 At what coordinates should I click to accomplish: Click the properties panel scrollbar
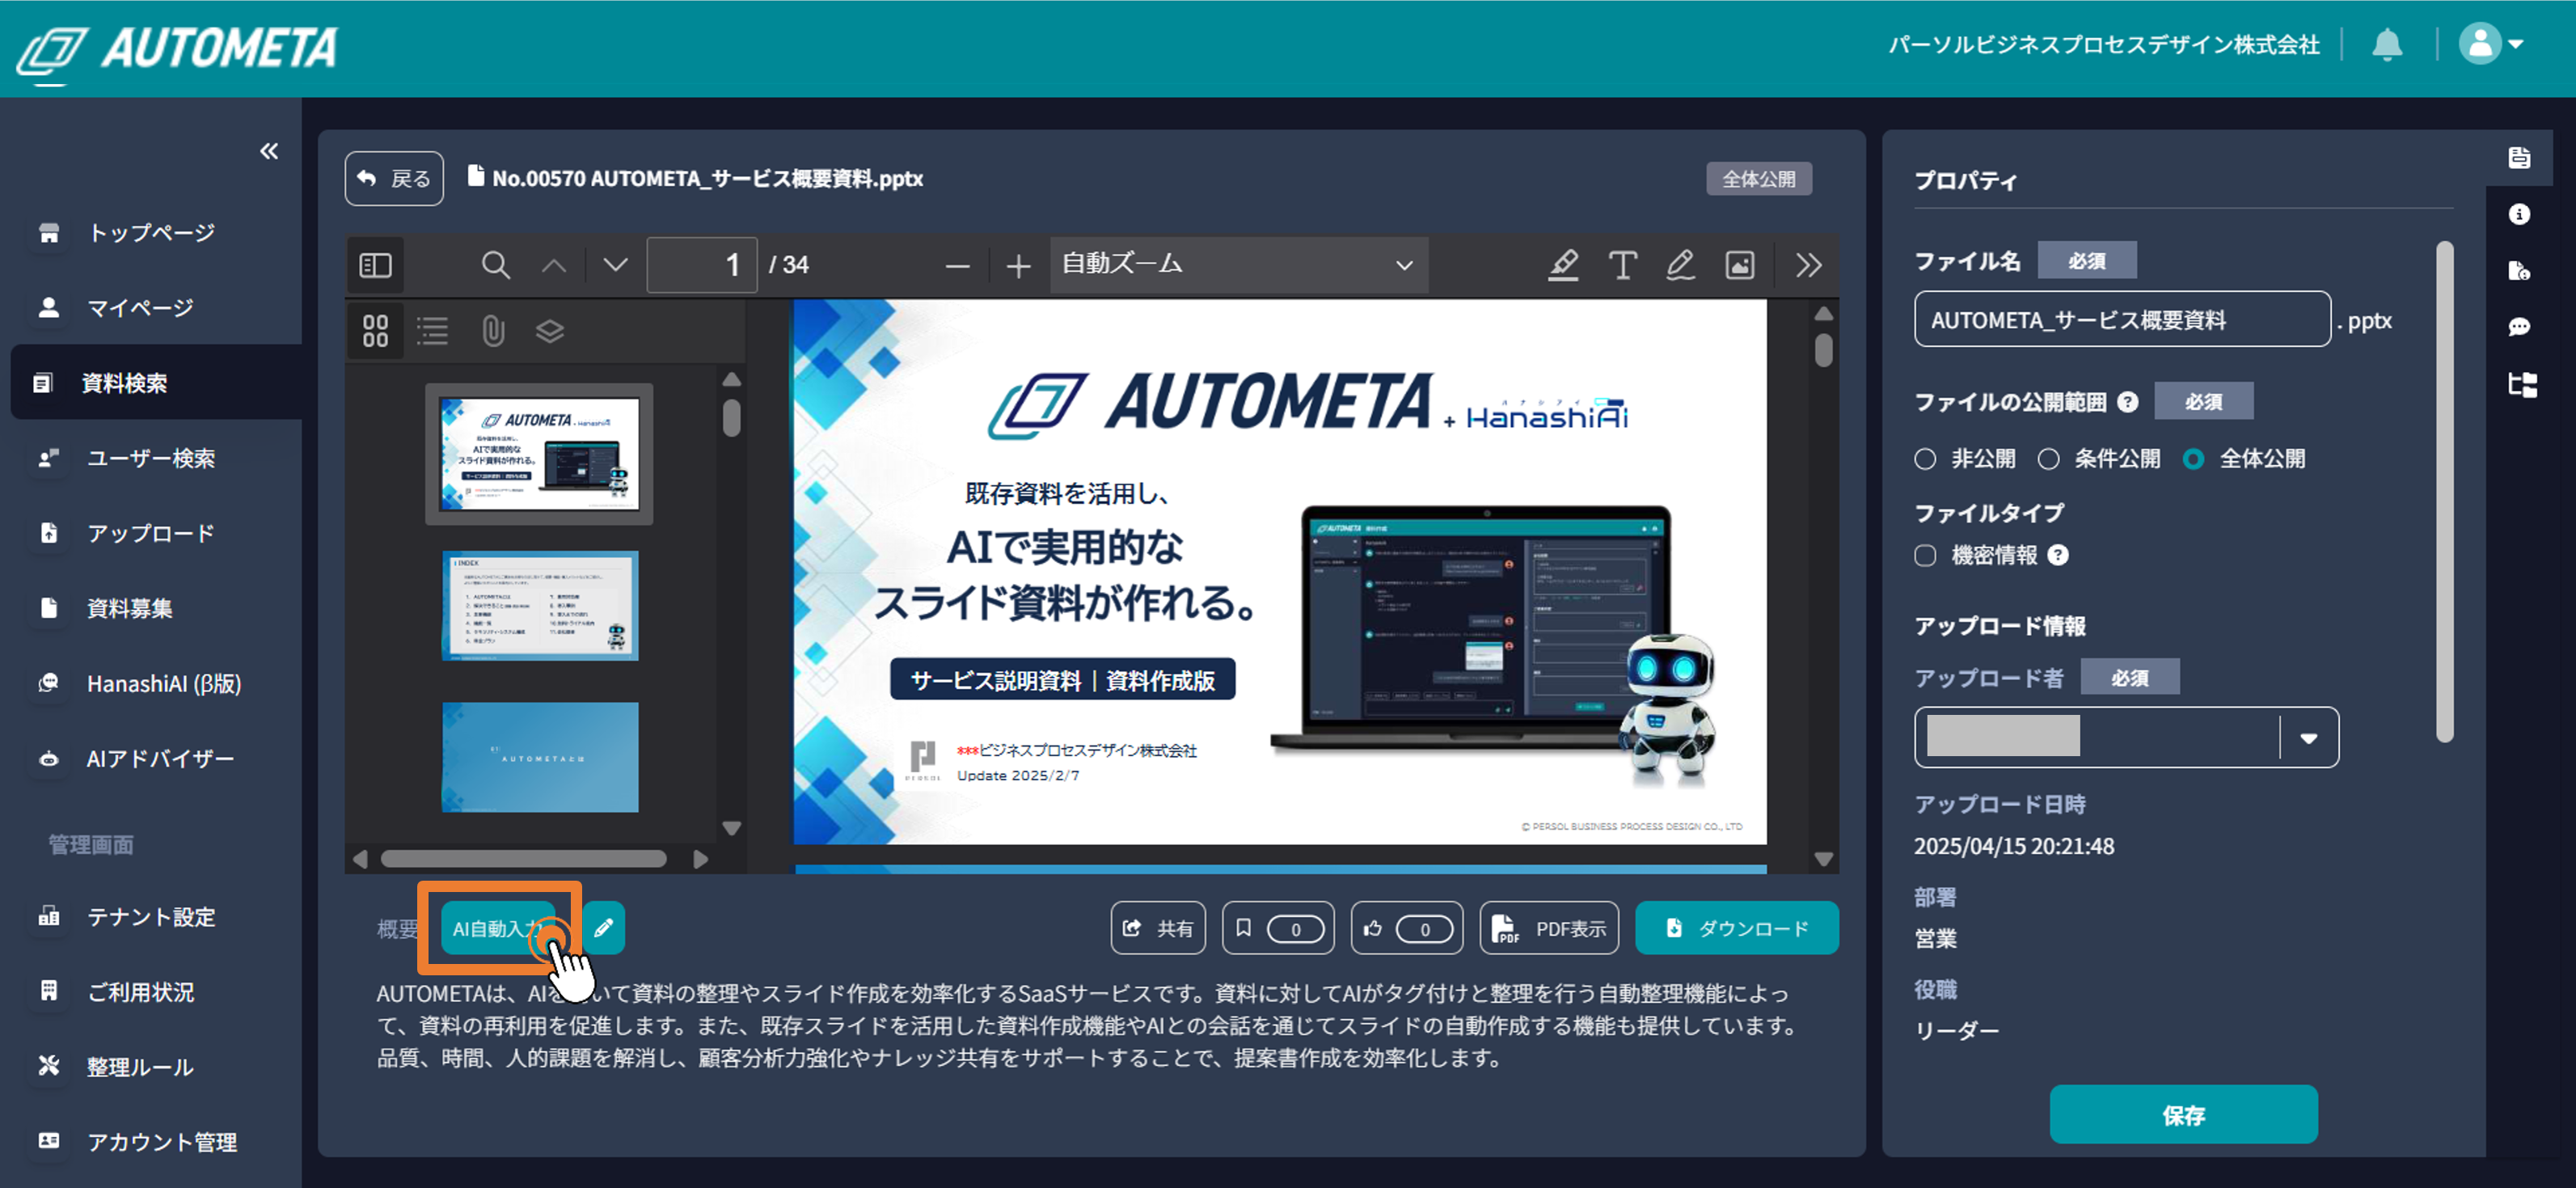[x=2445, y=492]
